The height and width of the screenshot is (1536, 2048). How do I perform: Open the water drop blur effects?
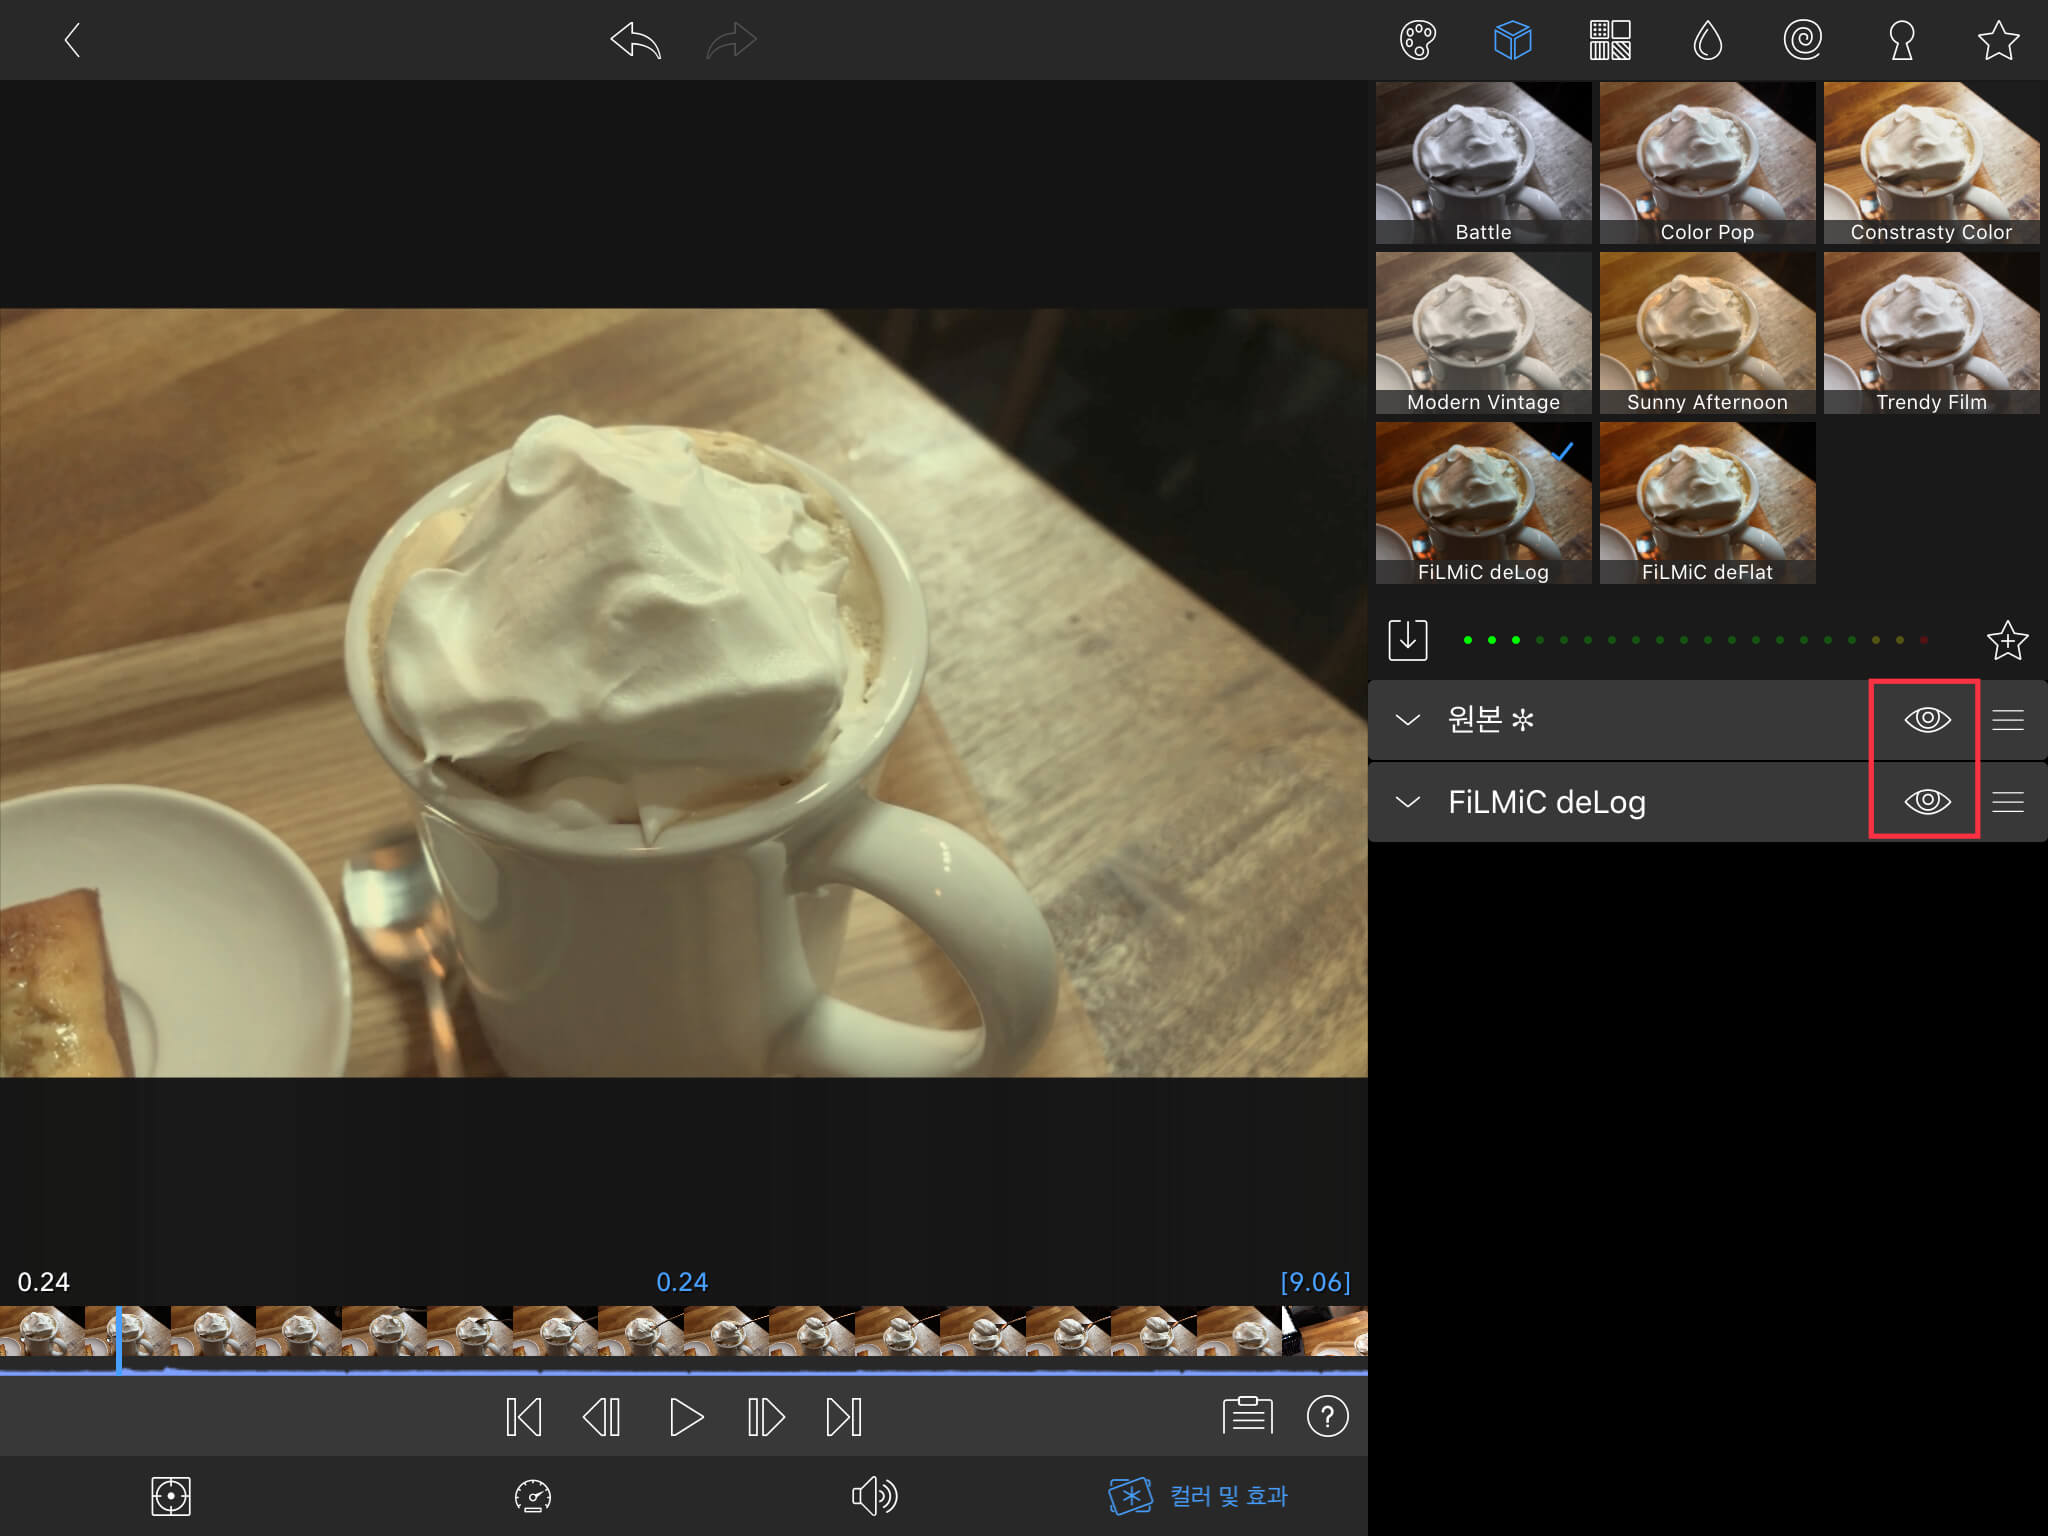[x=1707, y=41]
